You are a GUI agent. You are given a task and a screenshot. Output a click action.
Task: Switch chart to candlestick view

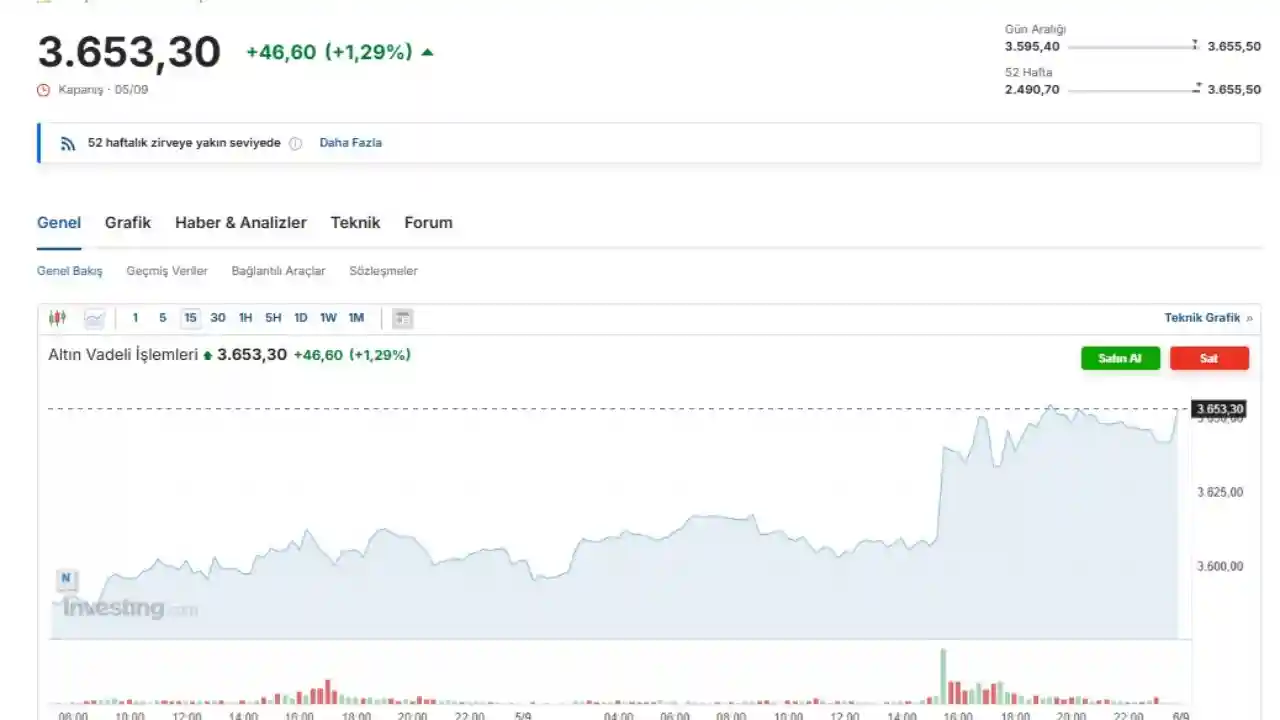click(57, 318)
